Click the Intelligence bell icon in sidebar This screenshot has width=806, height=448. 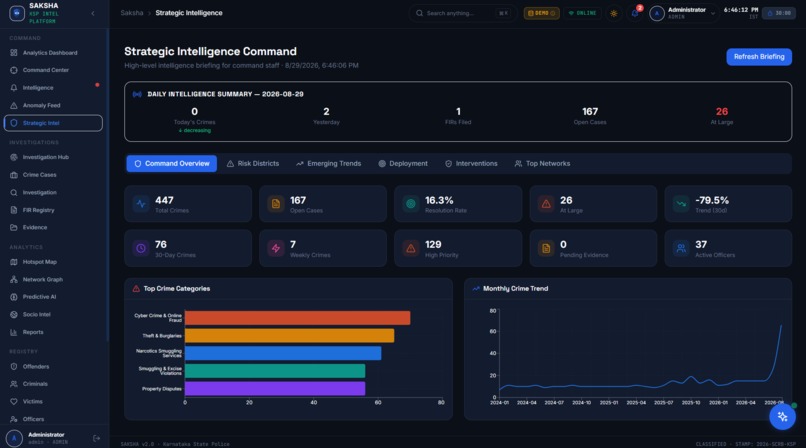[x=14, y=87]
